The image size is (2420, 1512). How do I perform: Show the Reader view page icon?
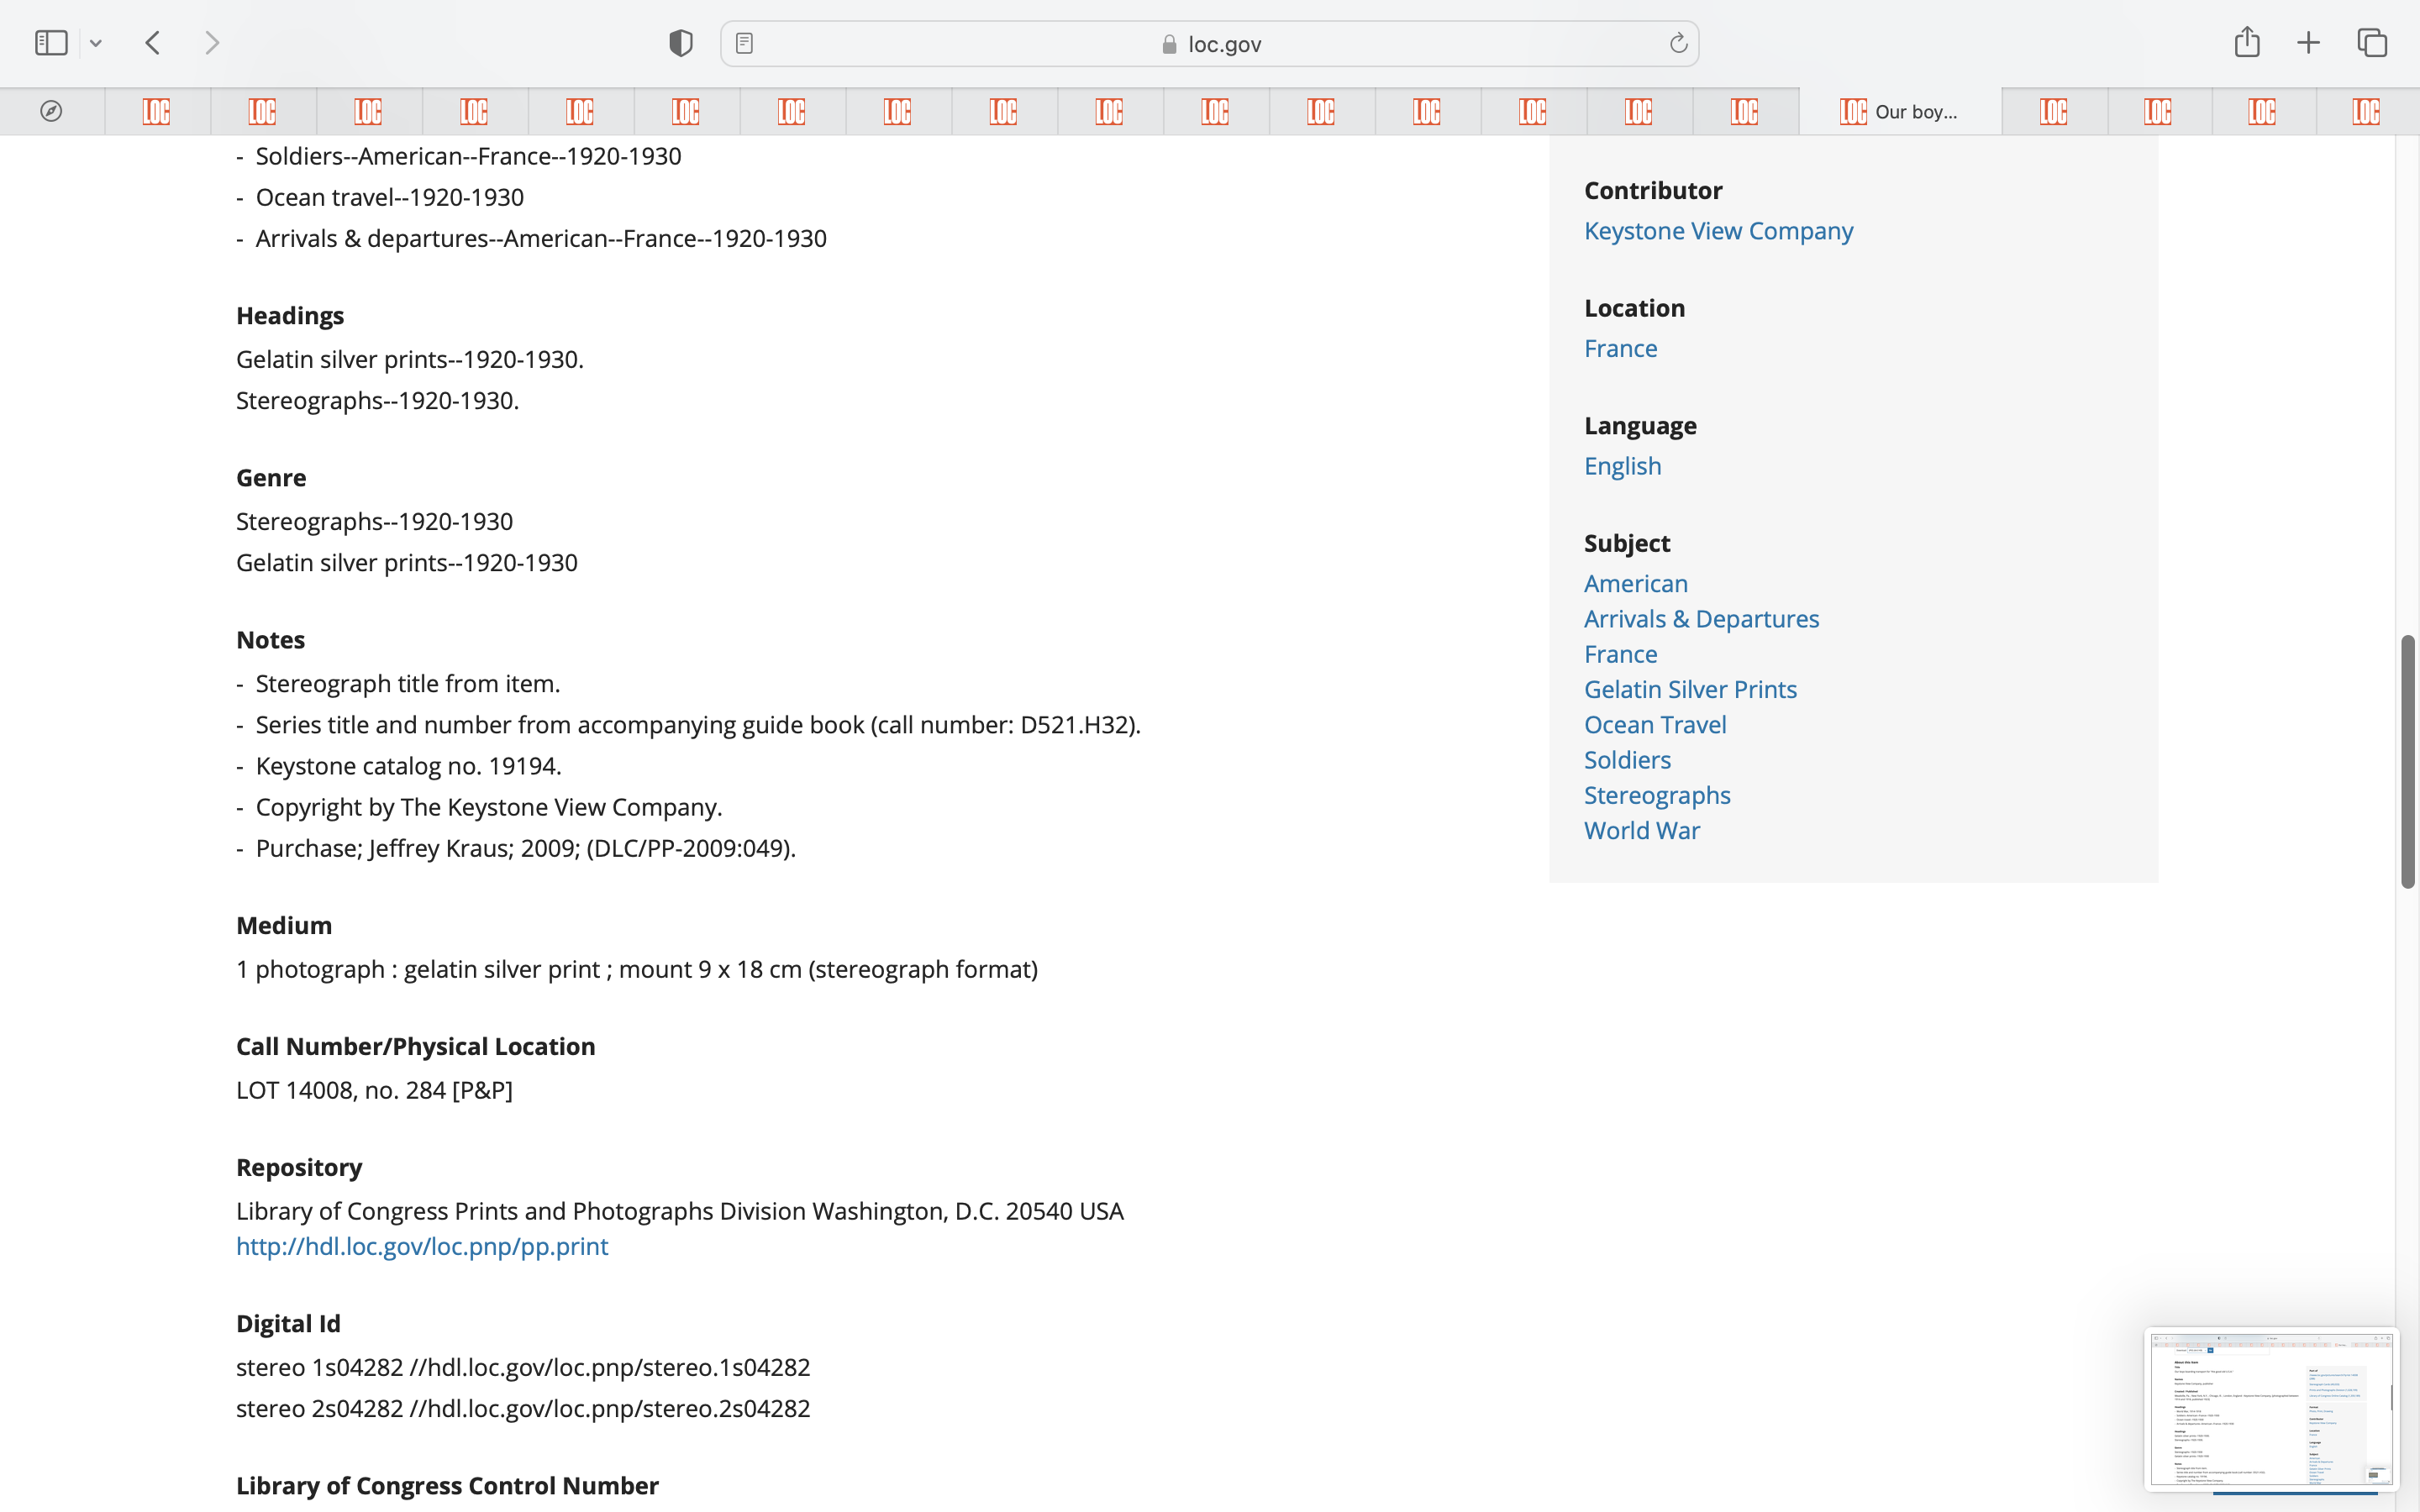pos(744,43)
